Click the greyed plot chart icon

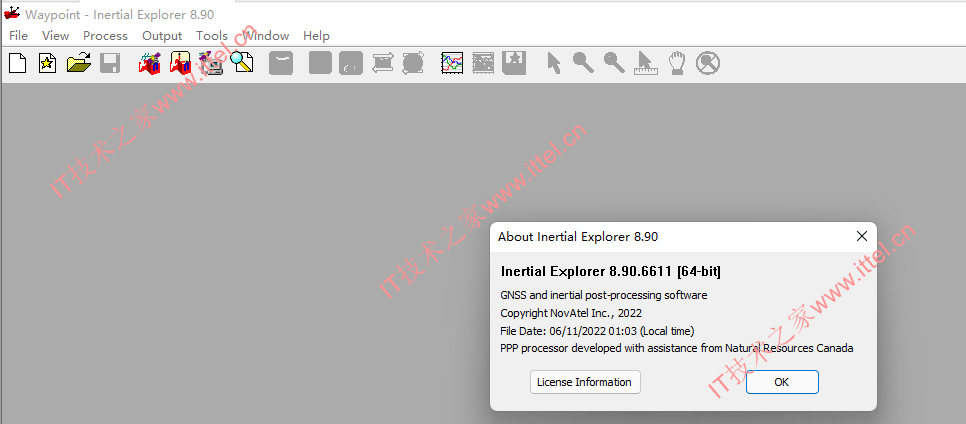click(483, 63)
